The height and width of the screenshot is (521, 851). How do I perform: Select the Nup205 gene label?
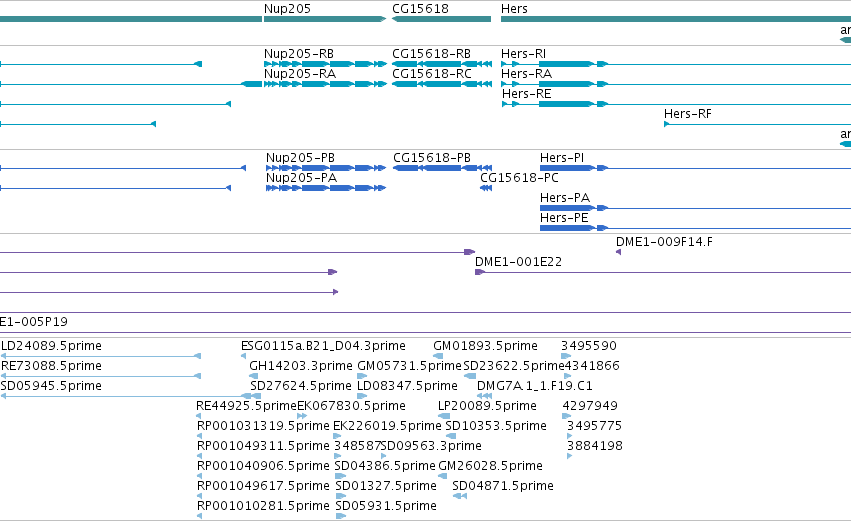(x=287, y=9)
